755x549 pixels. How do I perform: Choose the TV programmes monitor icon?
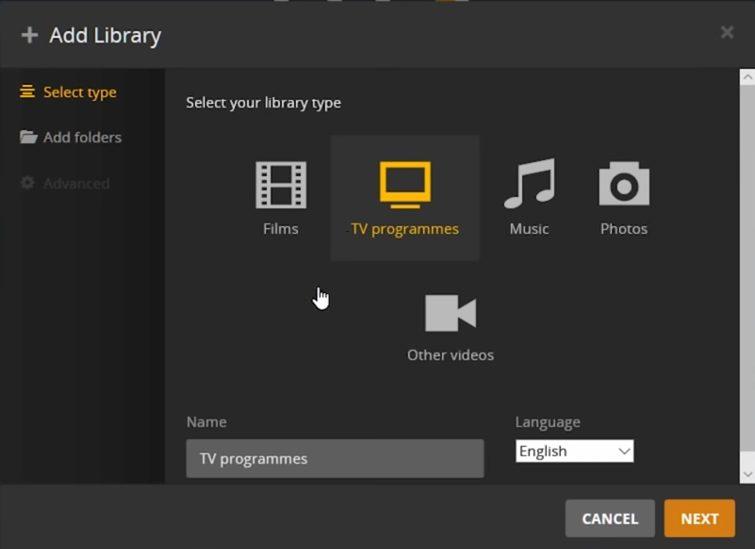point(405,185)
